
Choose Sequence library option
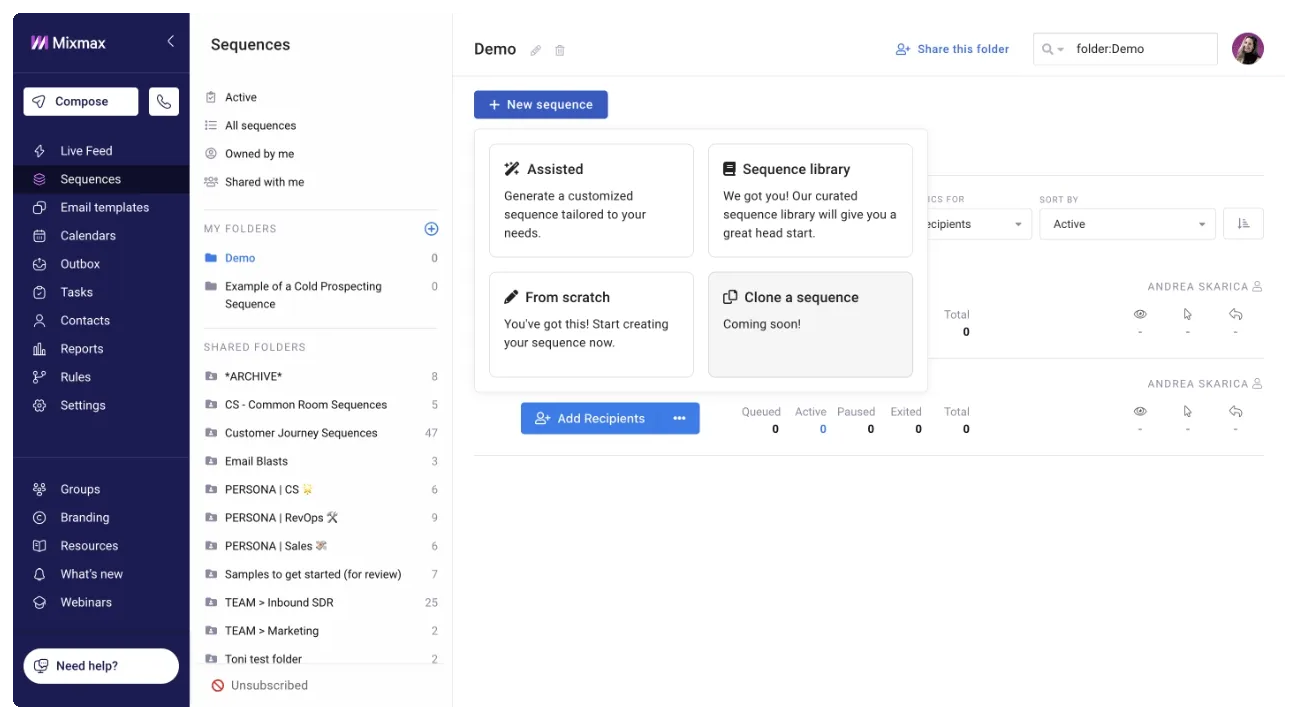click(810, 200)
